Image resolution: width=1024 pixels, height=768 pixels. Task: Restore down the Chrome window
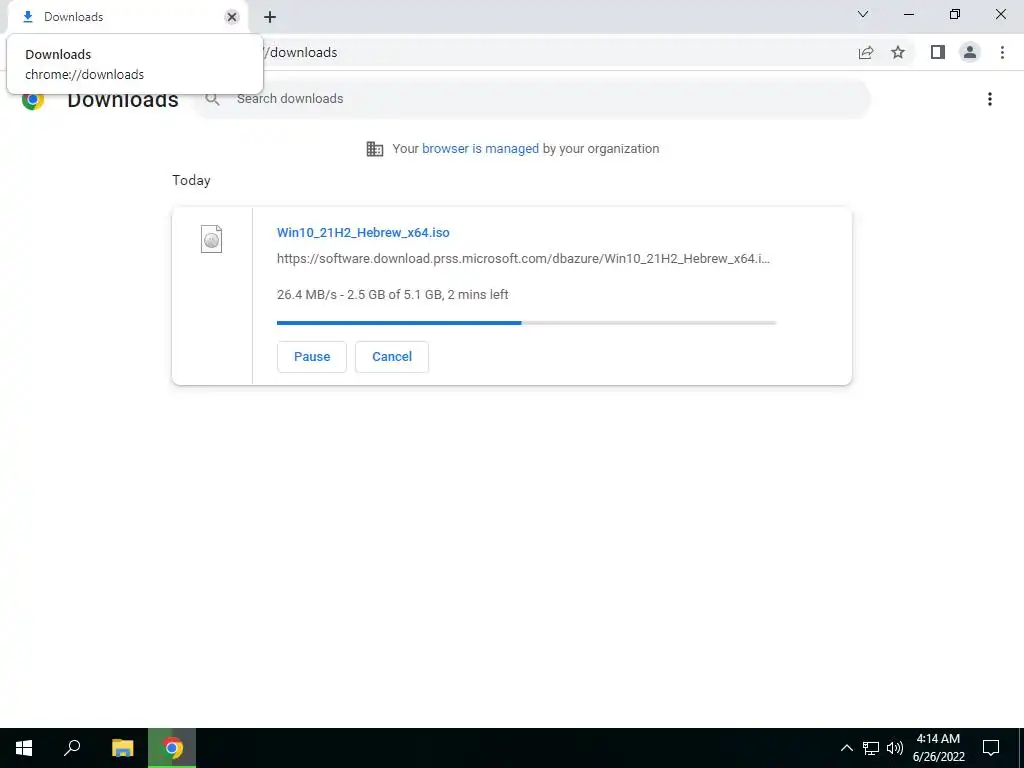(955, 14)
